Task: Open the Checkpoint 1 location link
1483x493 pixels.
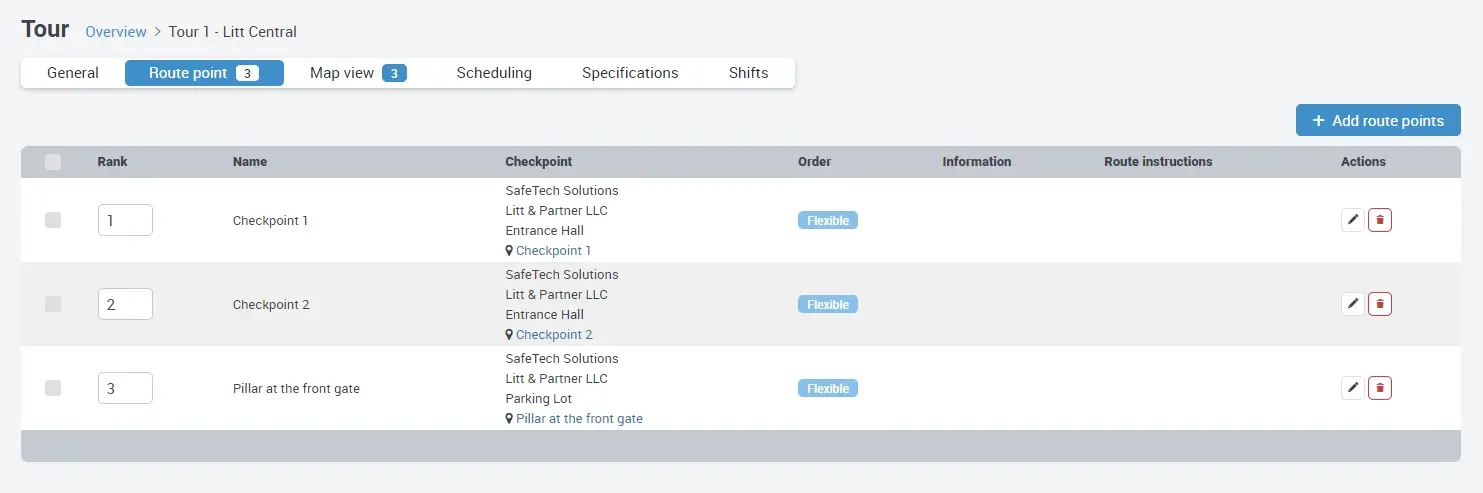Action: (553, 251)
